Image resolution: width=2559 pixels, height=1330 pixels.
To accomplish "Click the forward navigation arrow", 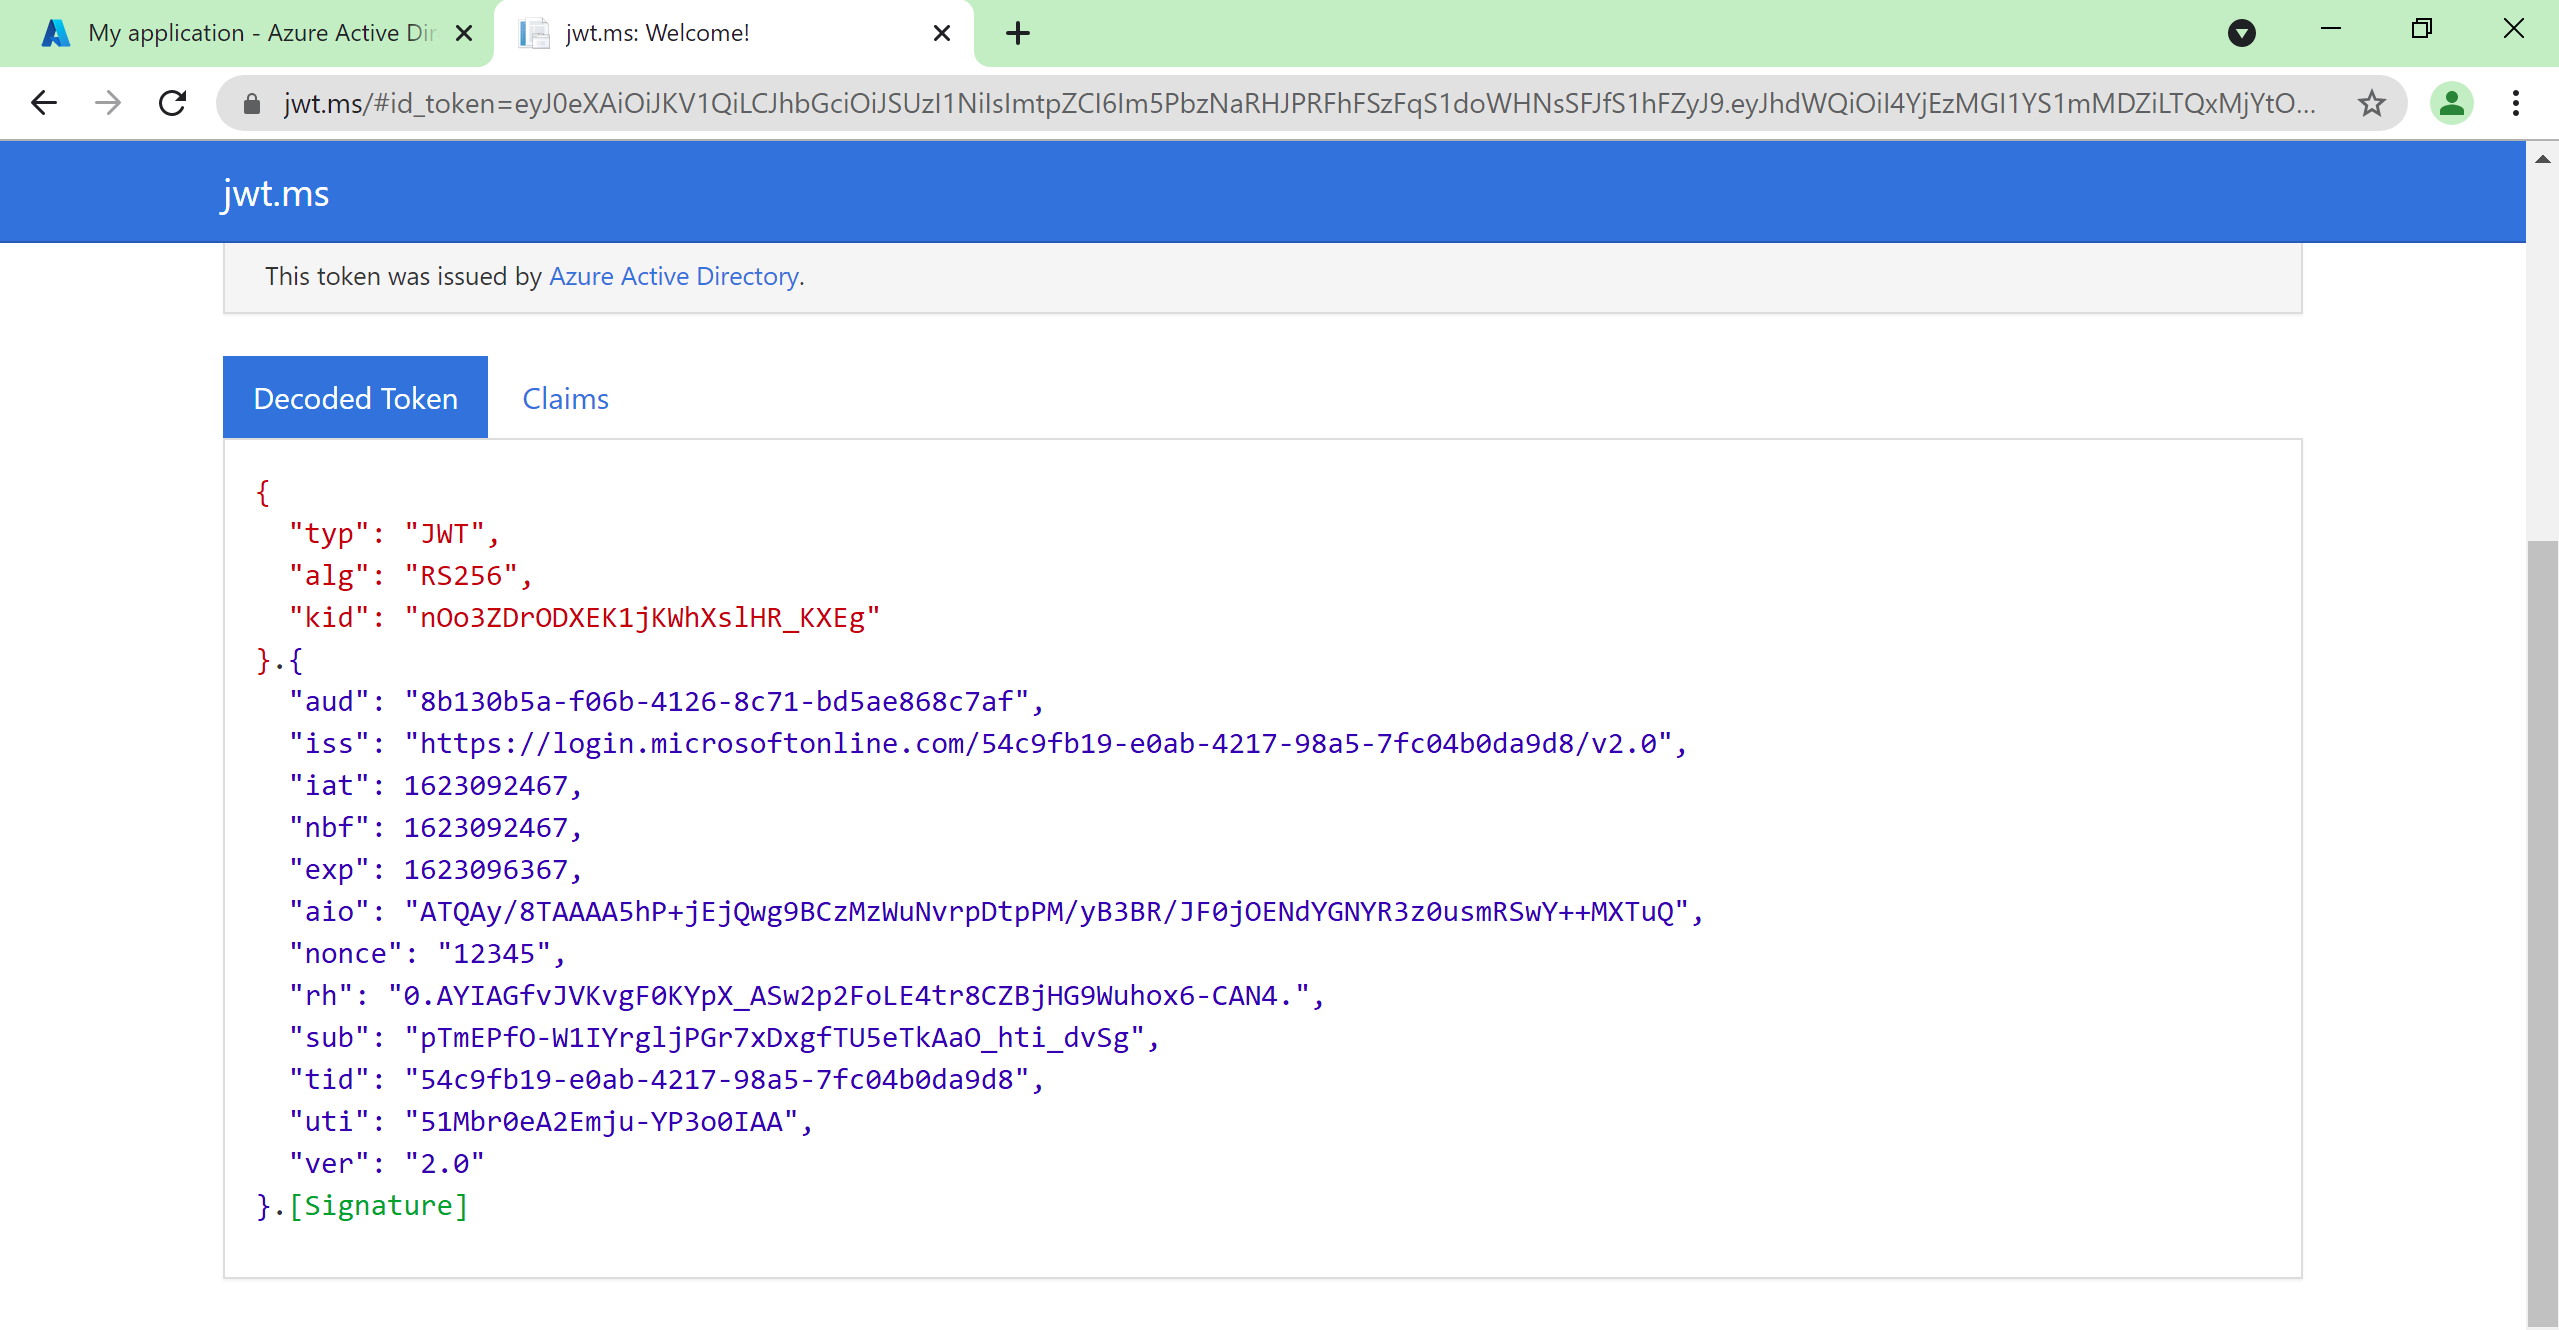I will [108, 103].
